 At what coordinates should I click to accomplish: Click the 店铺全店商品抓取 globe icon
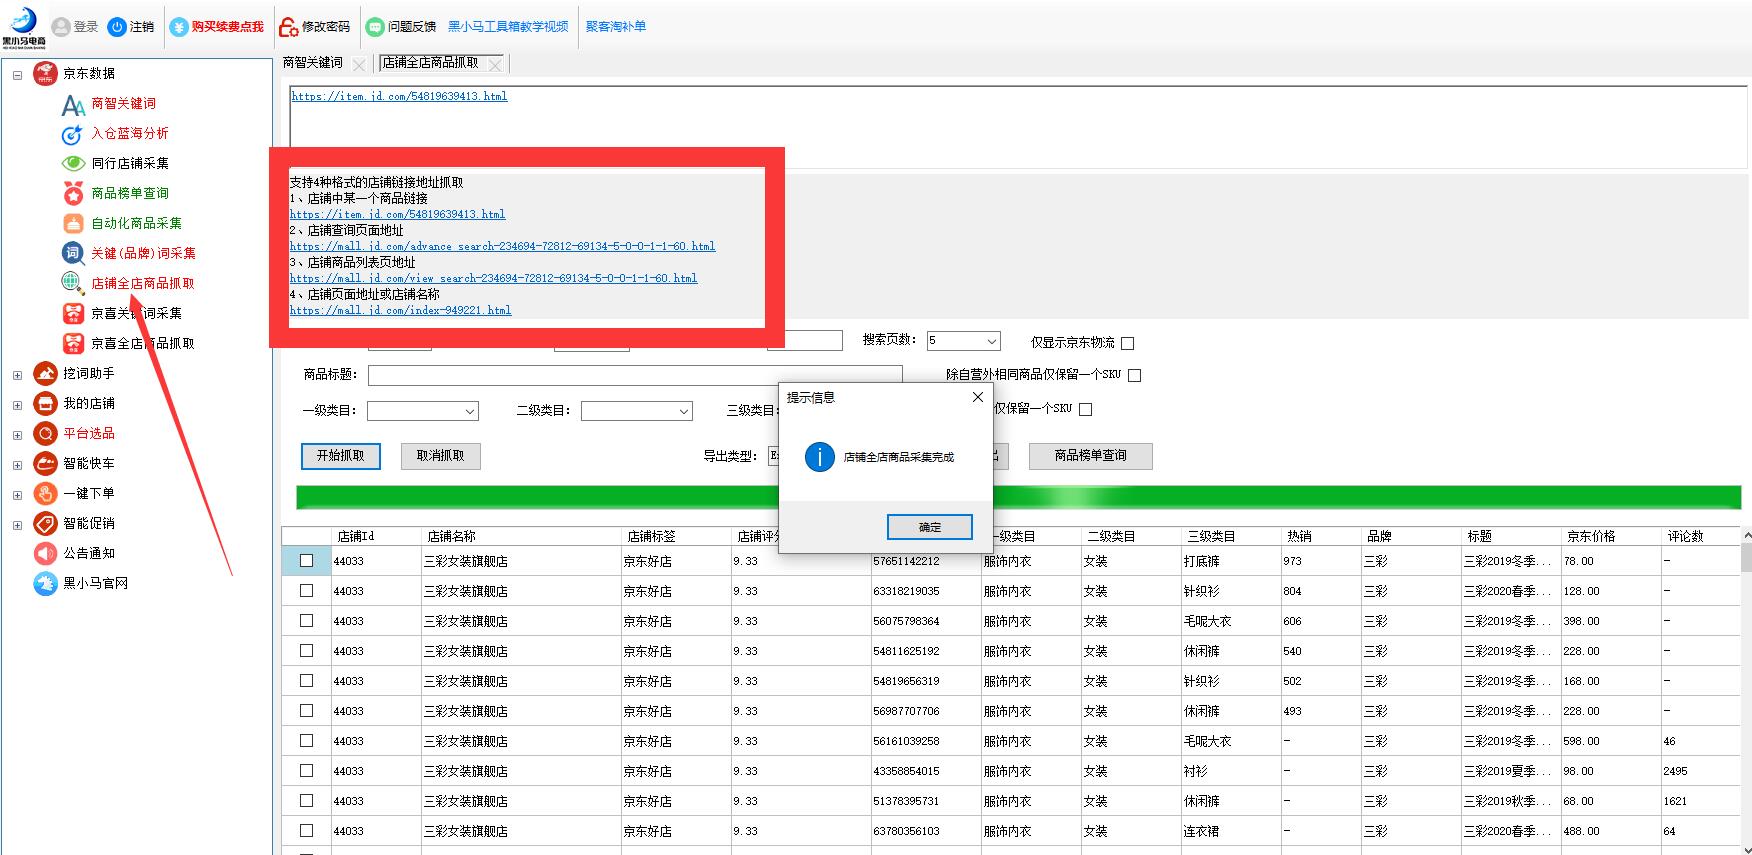click(x=73, y=283)
